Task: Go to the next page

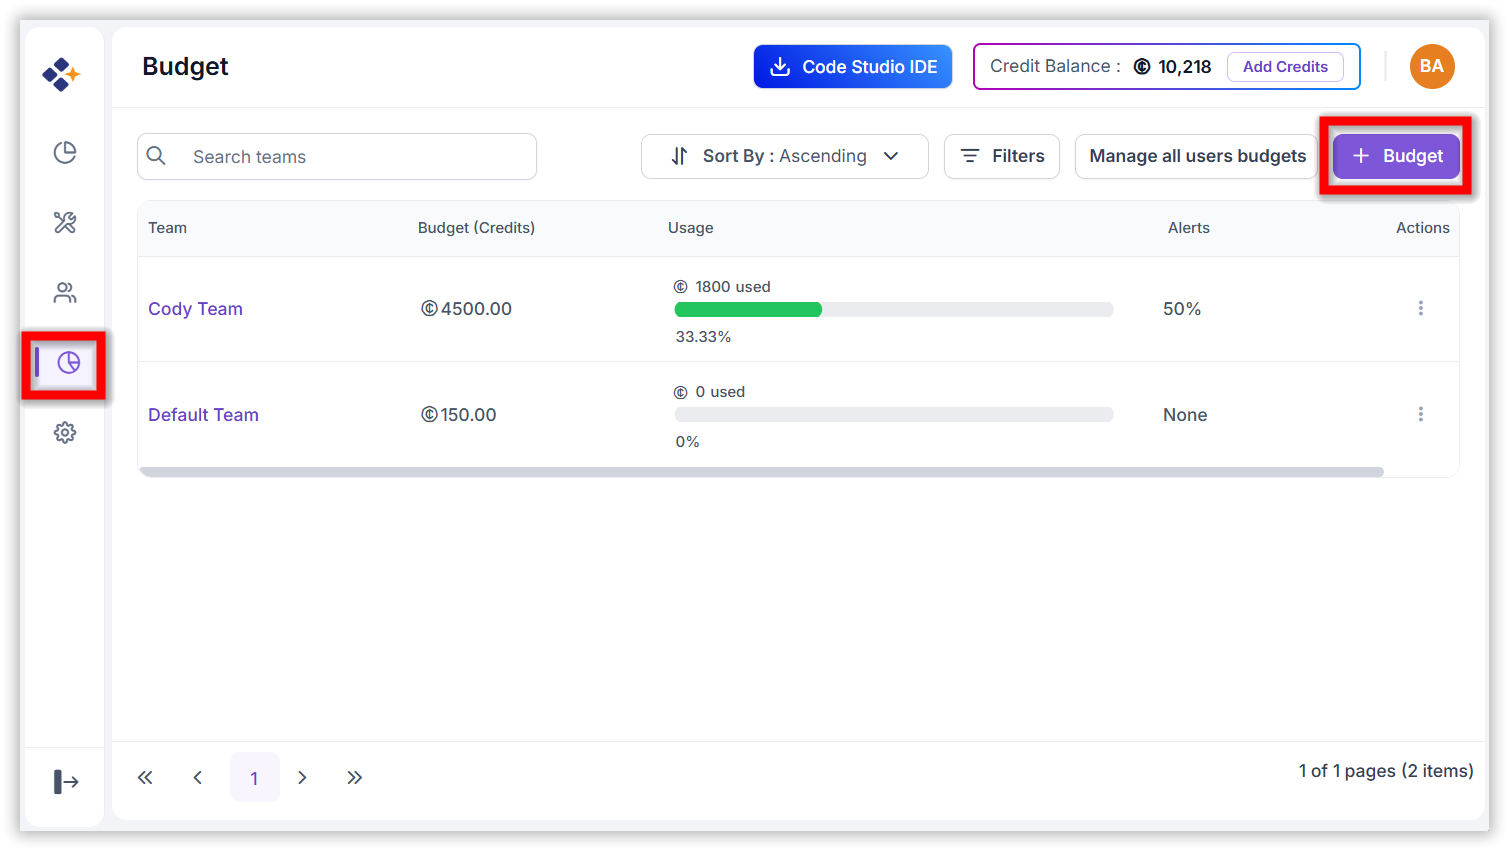Action: (x=302, y=777)
